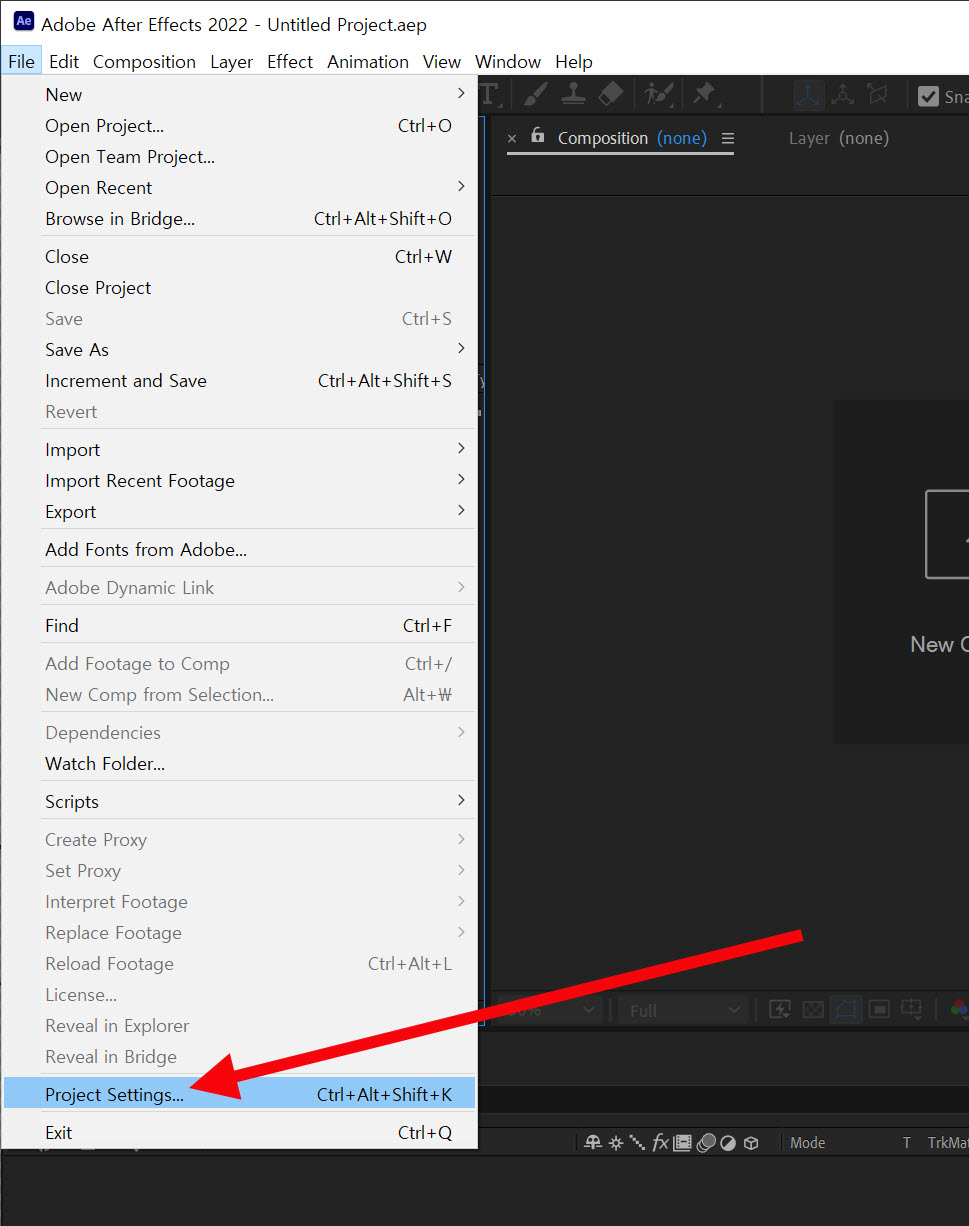Select the Clone Stamp tool

tap(573, 94)
